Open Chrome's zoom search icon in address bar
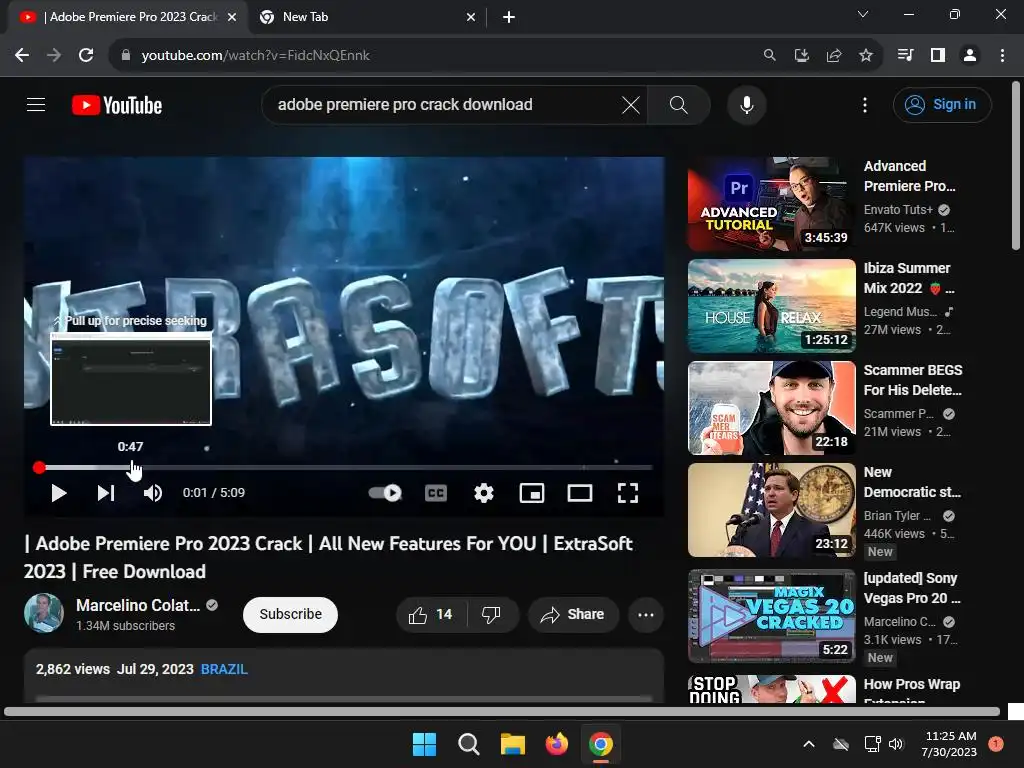 point(769,56)
